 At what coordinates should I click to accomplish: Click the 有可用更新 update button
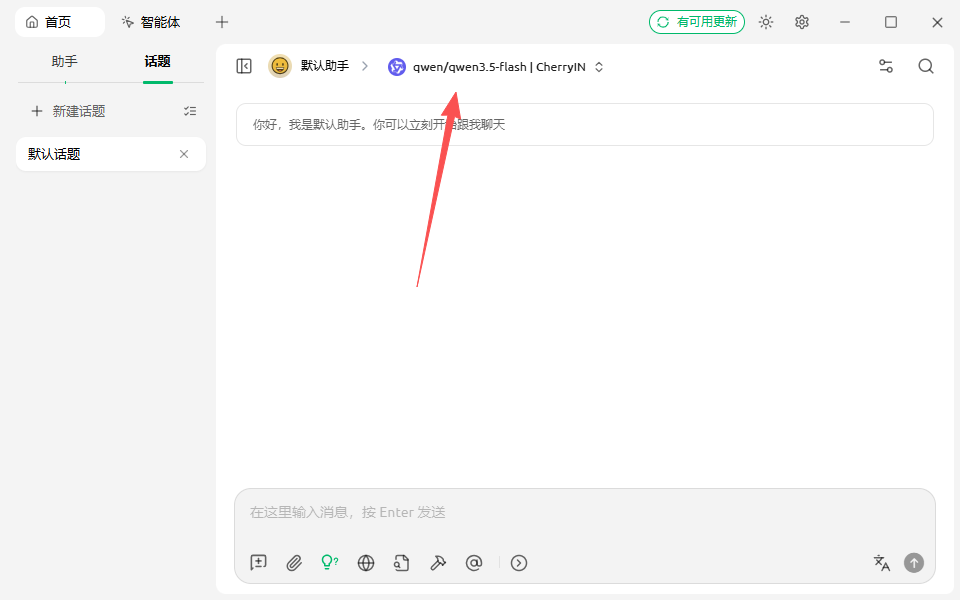click(697, 21)
